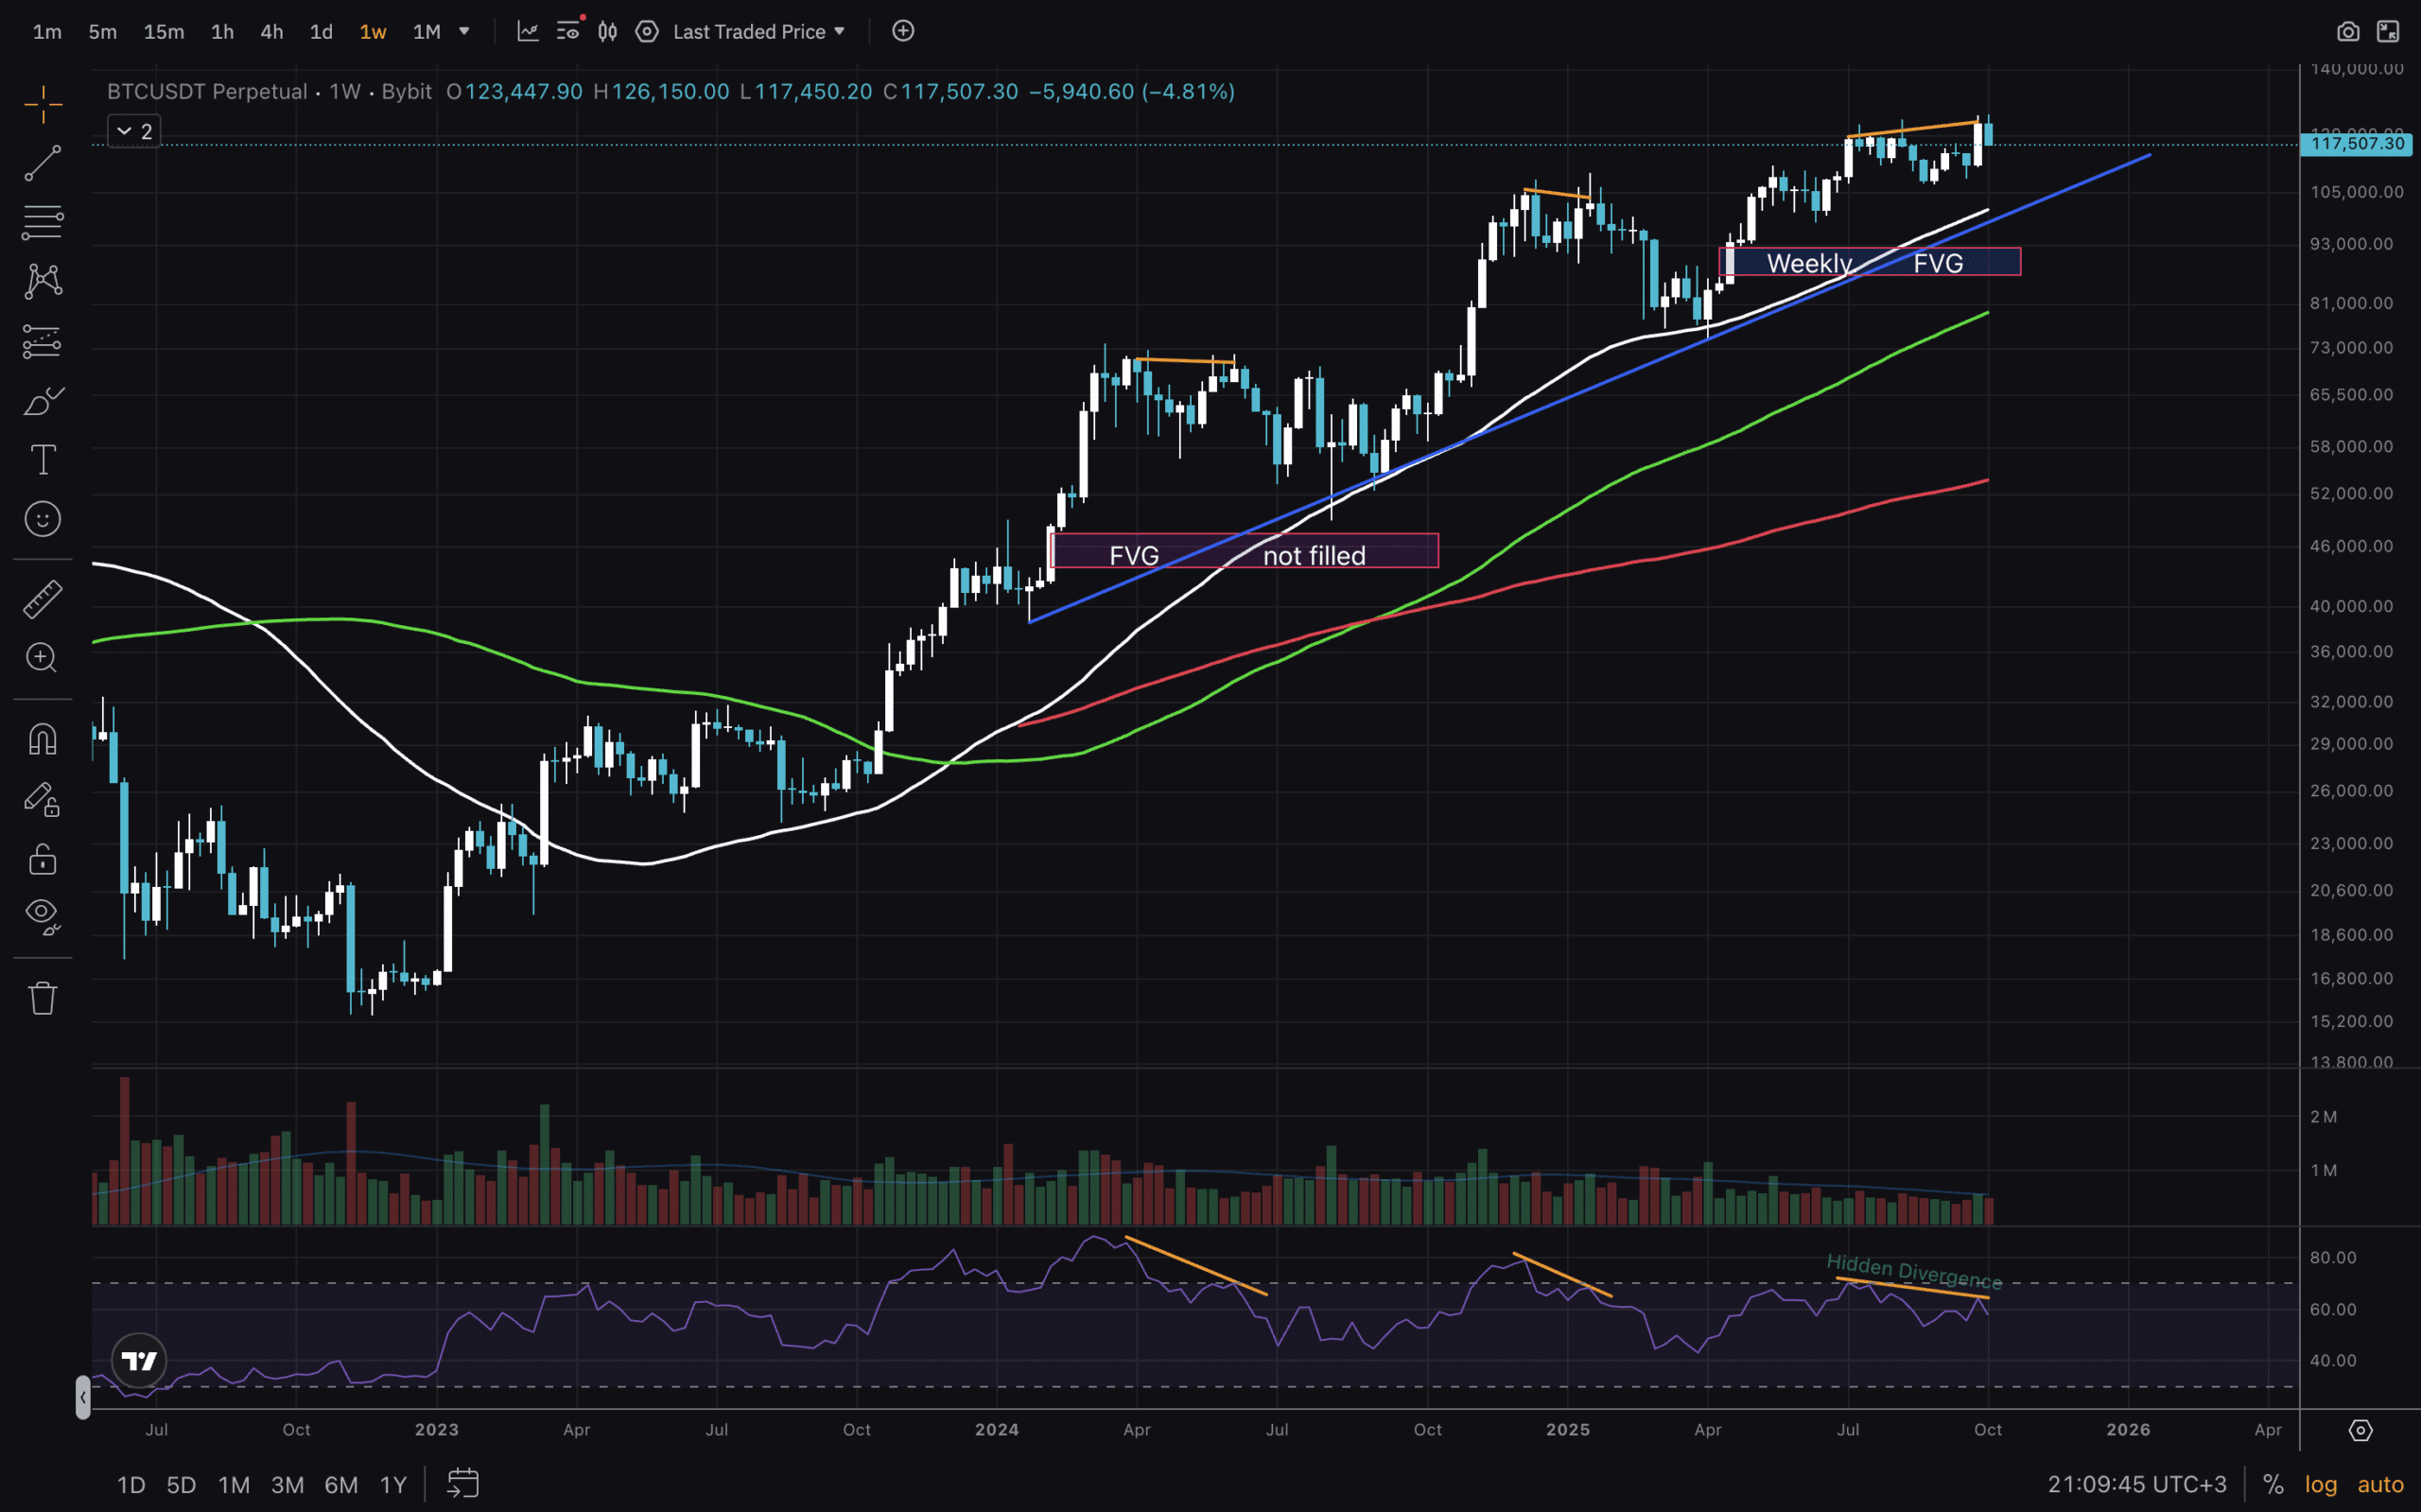Image resolution: width=2421 pixels, height=1512 pixels.
Task: Open more timeframes dropdown arrow after 1M
Action: coord(464,32)
